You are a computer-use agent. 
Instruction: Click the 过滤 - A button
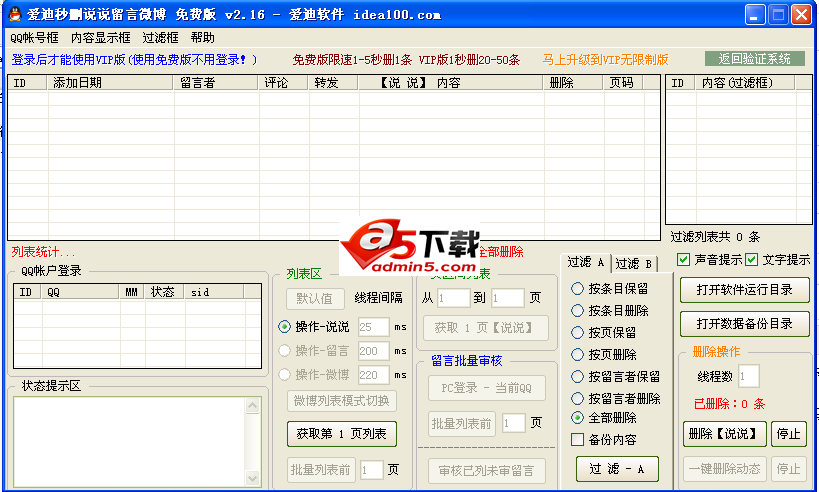(617, 469)
